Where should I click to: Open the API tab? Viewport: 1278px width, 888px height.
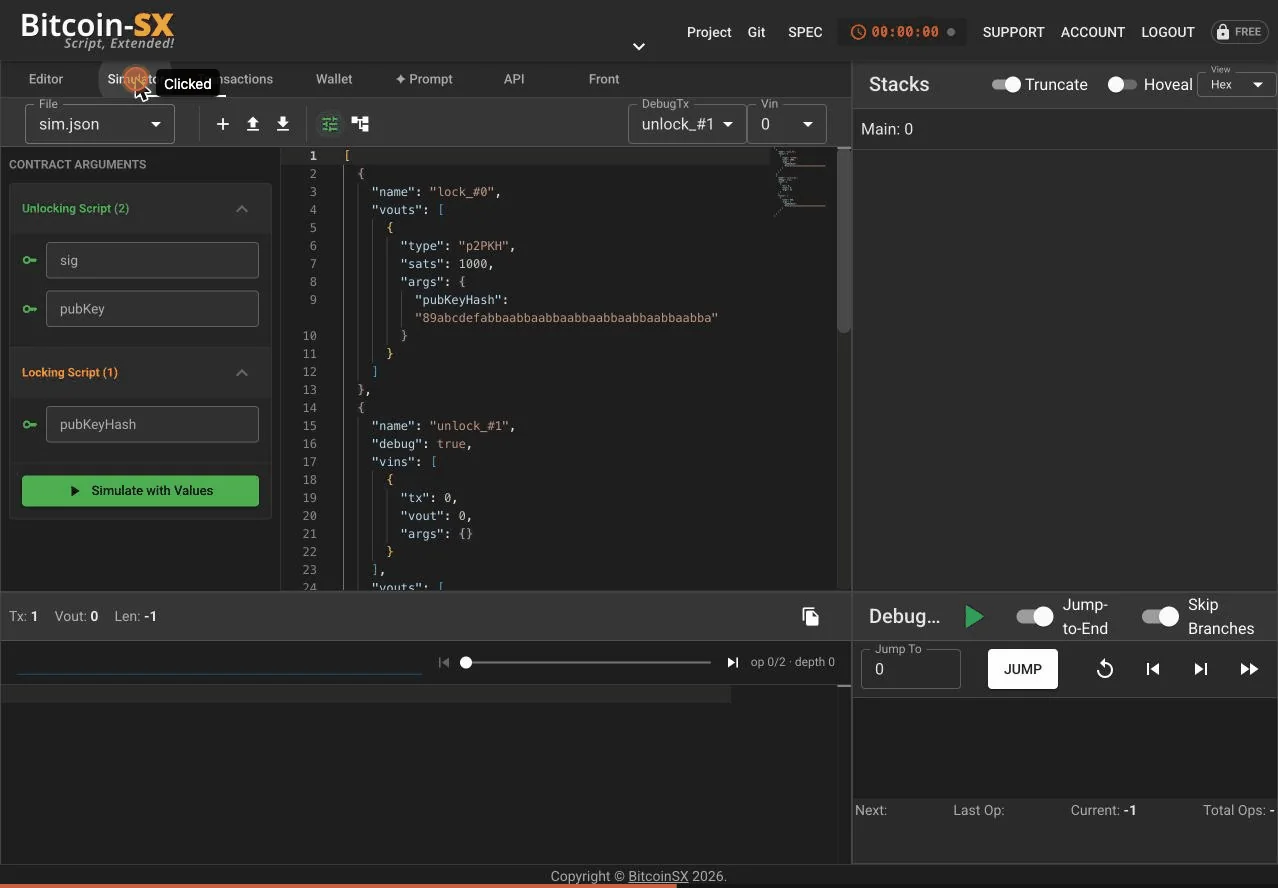pos(514,79)
